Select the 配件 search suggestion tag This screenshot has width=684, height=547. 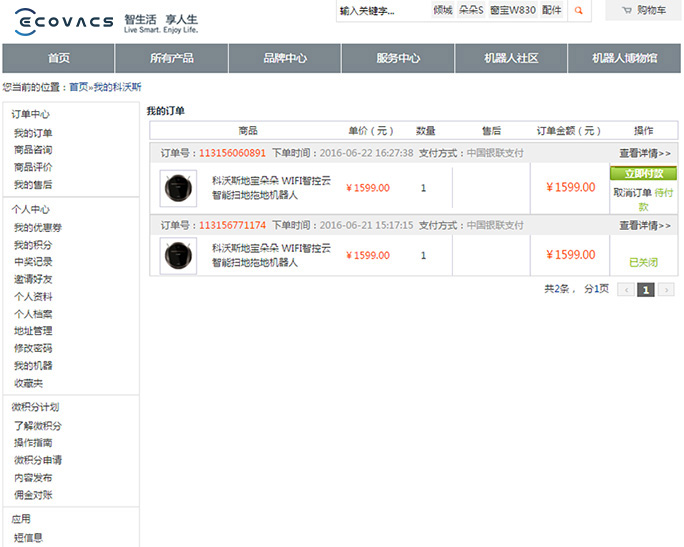551,10
